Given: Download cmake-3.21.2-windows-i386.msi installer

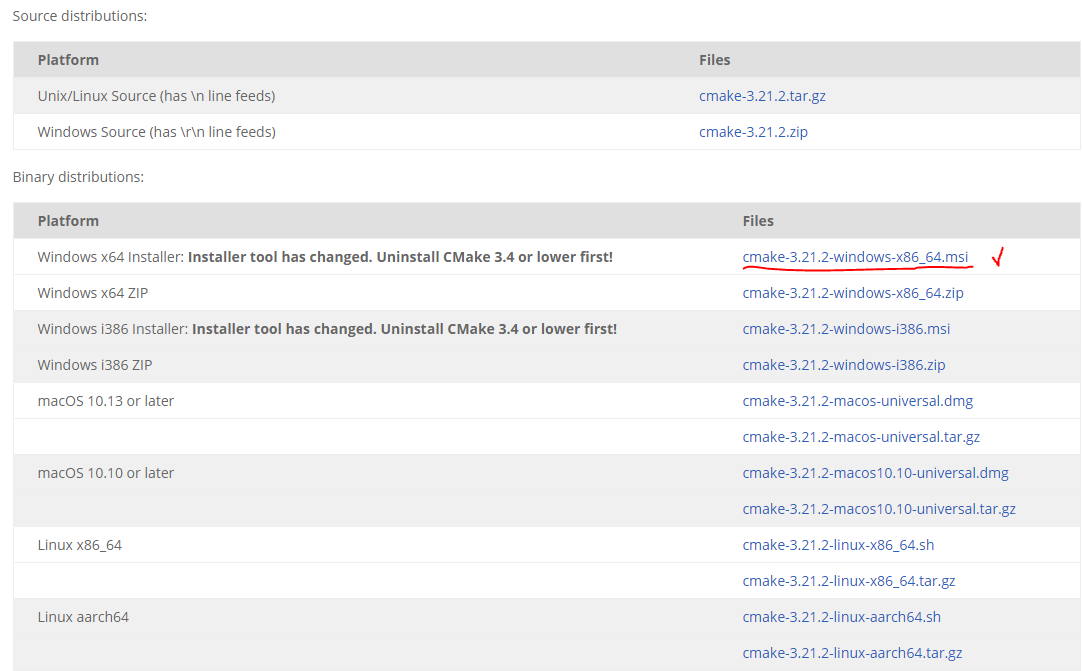Looking at the screenshot, I should [x=846, y=329].
